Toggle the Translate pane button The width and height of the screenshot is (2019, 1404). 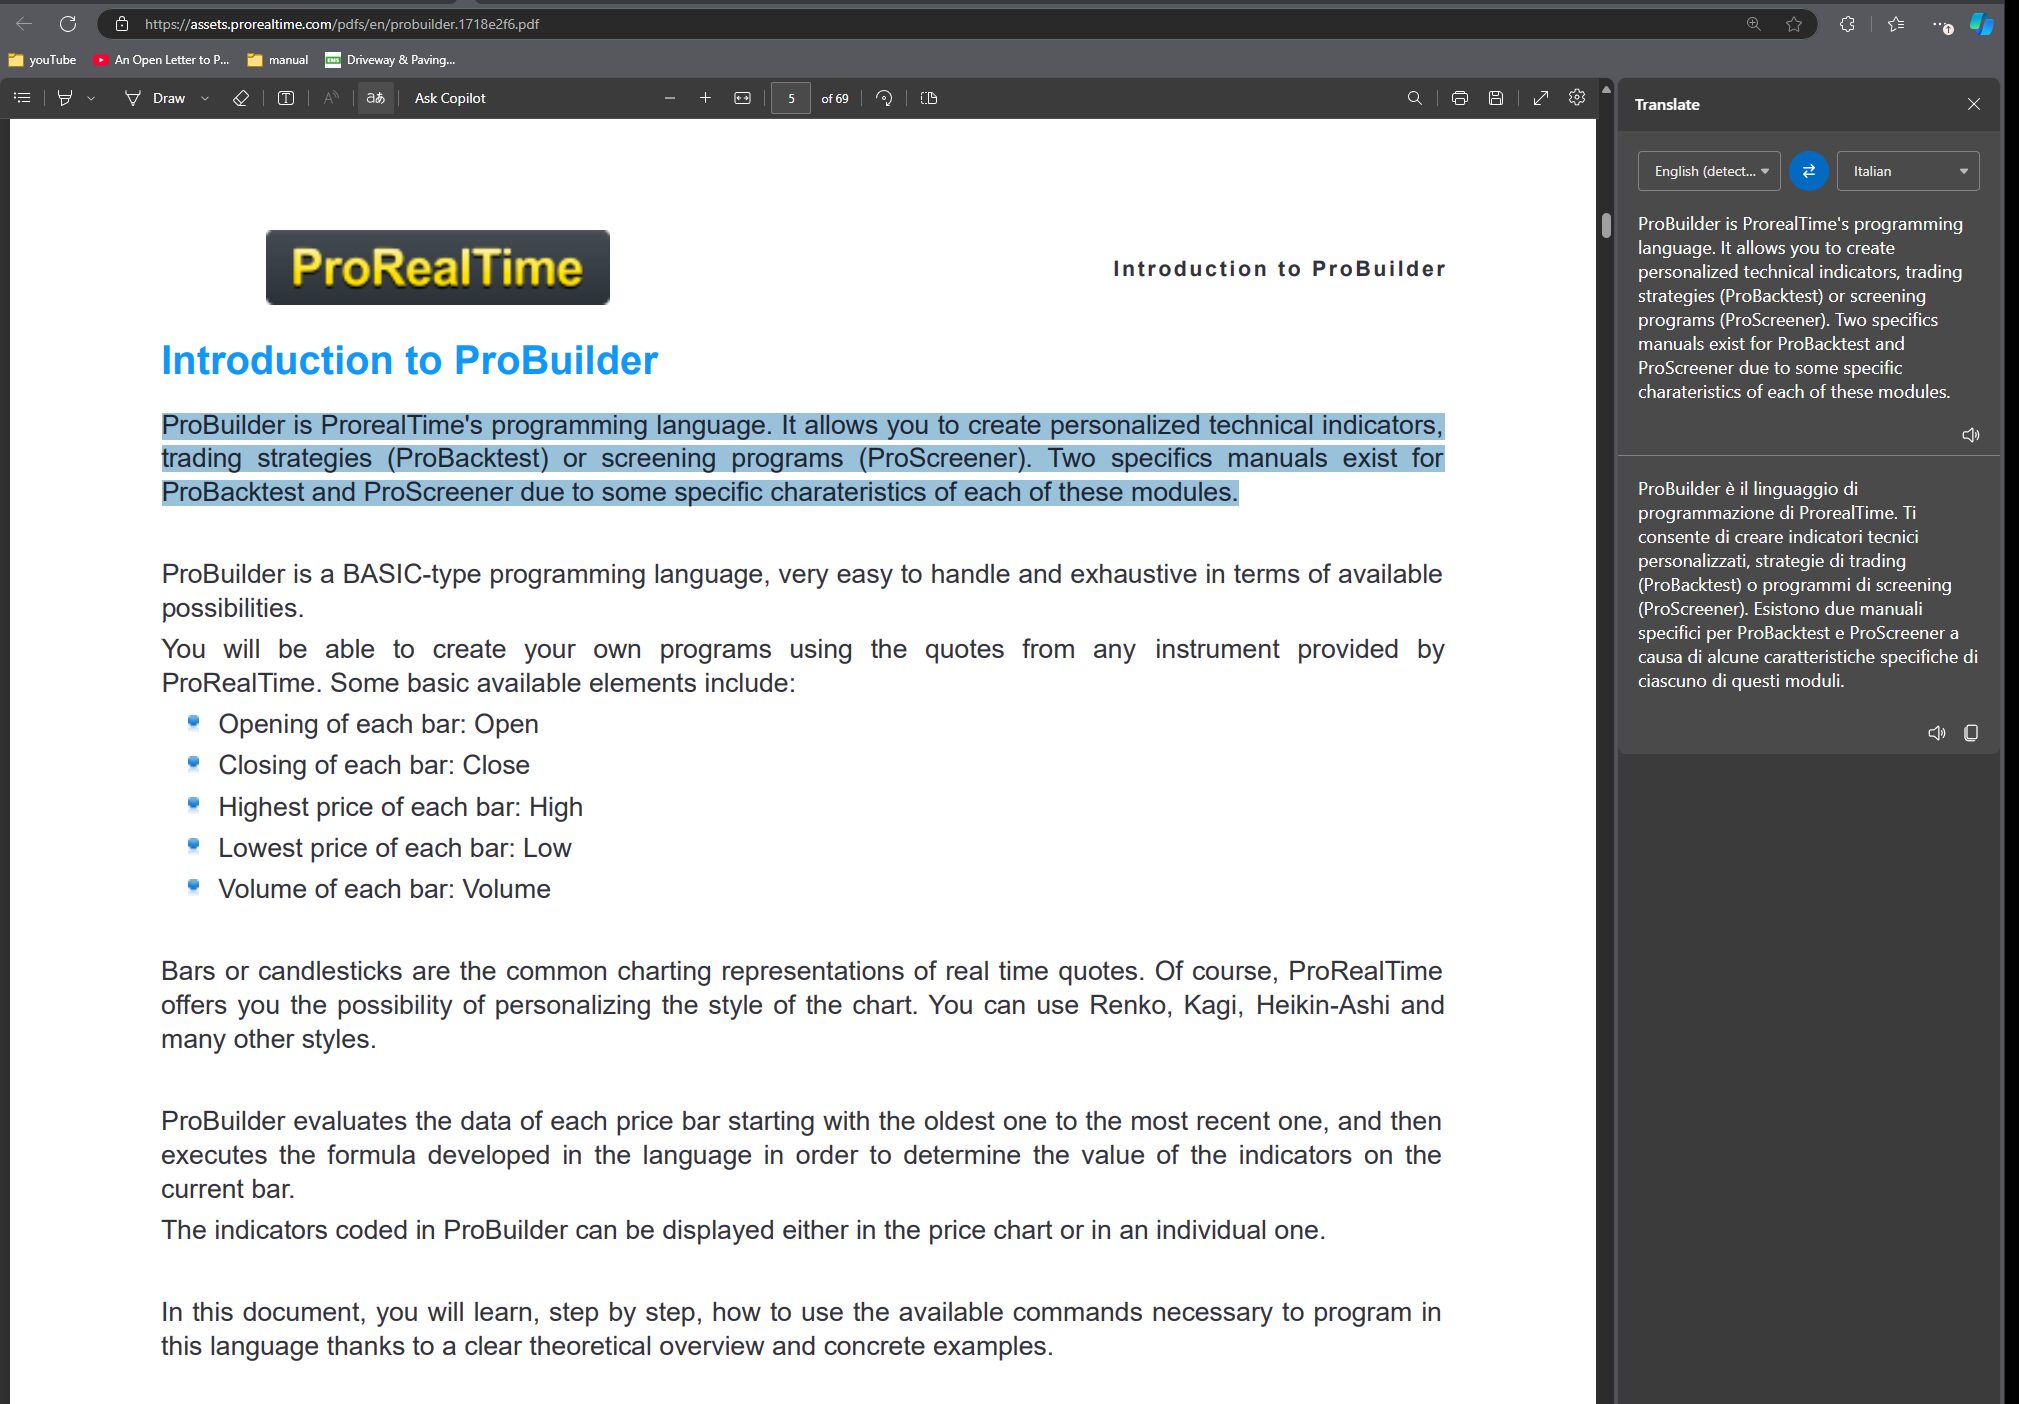coord(376,98)
